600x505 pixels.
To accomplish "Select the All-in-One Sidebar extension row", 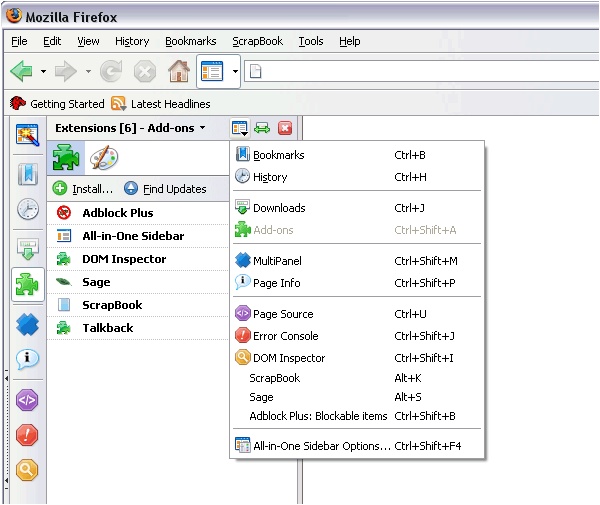I will pyautogui.click(x=138, y=236).
